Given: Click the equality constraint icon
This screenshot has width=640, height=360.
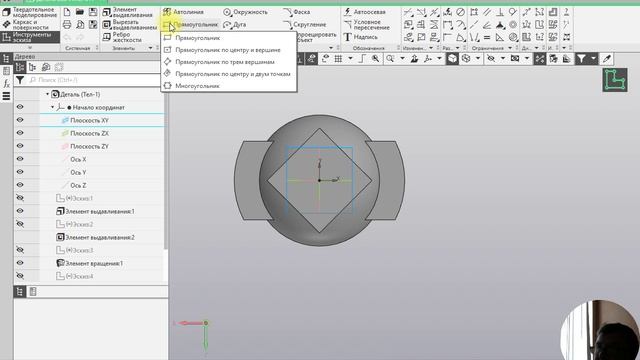Looking at the screenshot, I should pyautogui.click(x=487, y=38).
